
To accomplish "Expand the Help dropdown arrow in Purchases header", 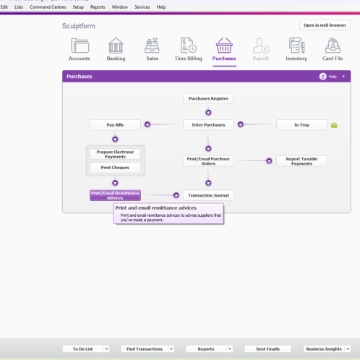I will [344, 77].
